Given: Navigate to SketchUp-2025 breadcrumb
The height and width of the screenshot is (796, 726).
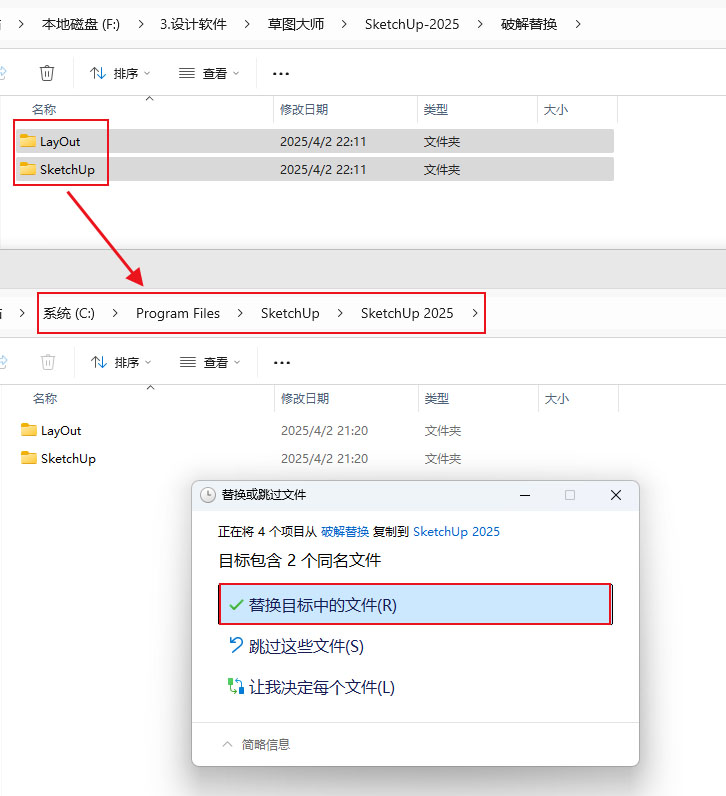Looking at the screenshot, I should tap(412, 24).
